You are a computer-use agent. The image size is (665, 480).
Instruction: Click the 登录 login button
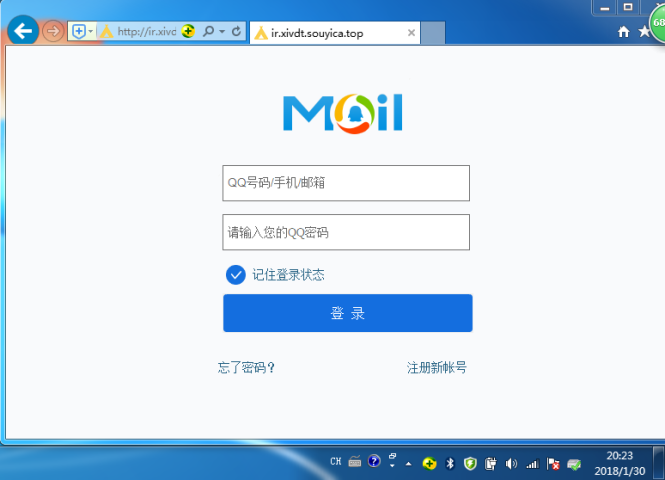pos(348,313)
